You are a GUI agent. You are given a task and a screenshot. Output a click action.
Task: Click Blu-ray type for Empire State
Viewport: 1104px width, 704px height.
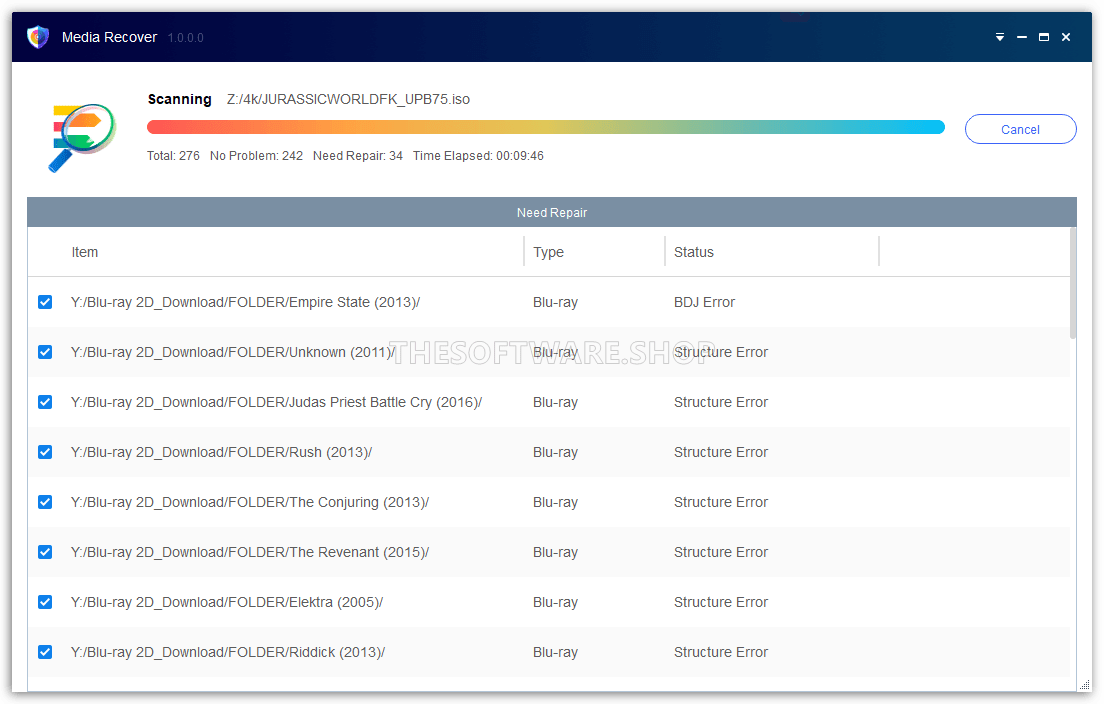(555, 302)
